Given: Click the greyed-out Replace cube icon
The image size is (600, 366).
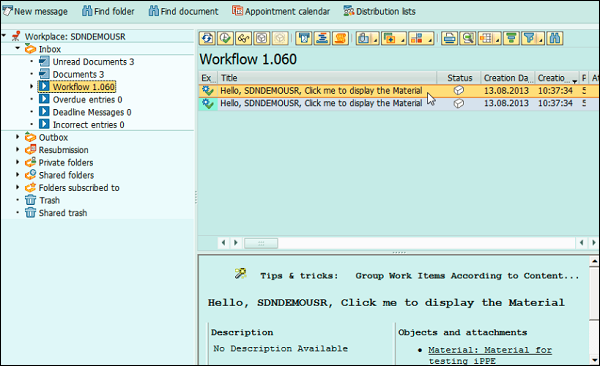Looking at the screenshot, I should [x=280, y=38].
